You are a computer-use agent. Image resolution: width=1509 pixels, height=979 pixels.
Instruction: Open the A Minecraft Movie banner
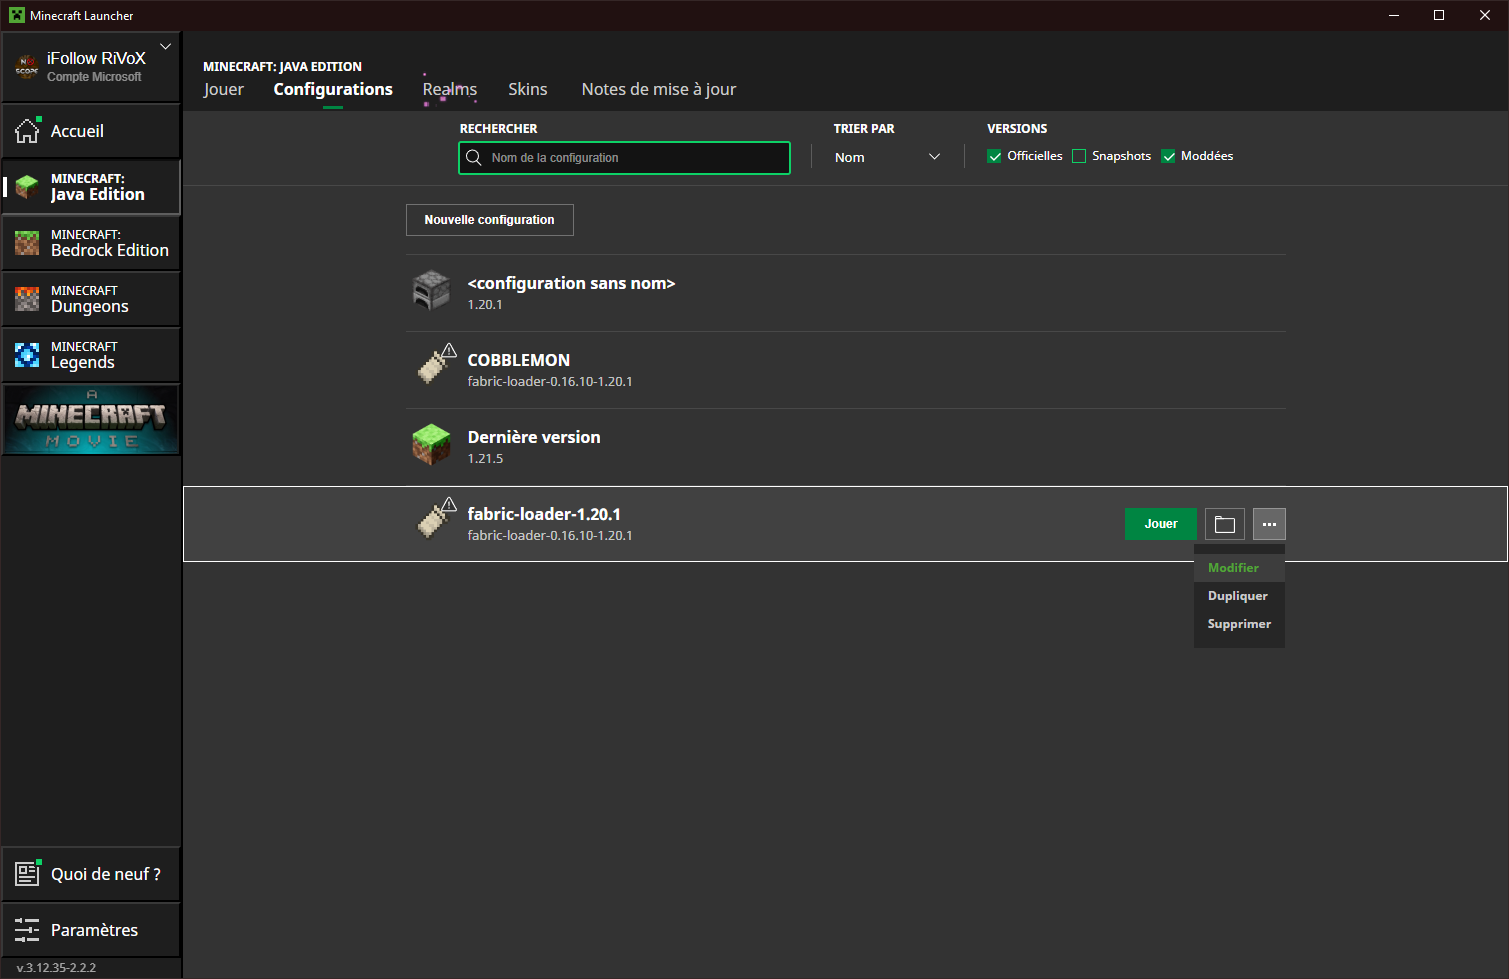(x=91, y=420)
